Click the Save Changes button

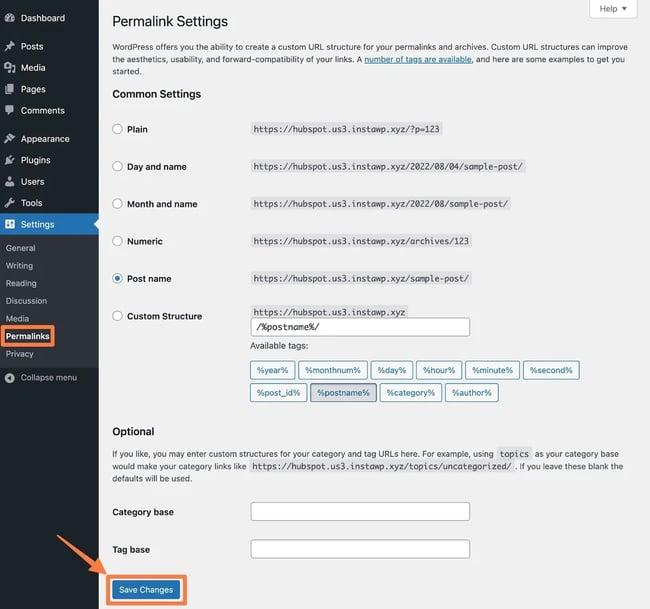[146, 590]
